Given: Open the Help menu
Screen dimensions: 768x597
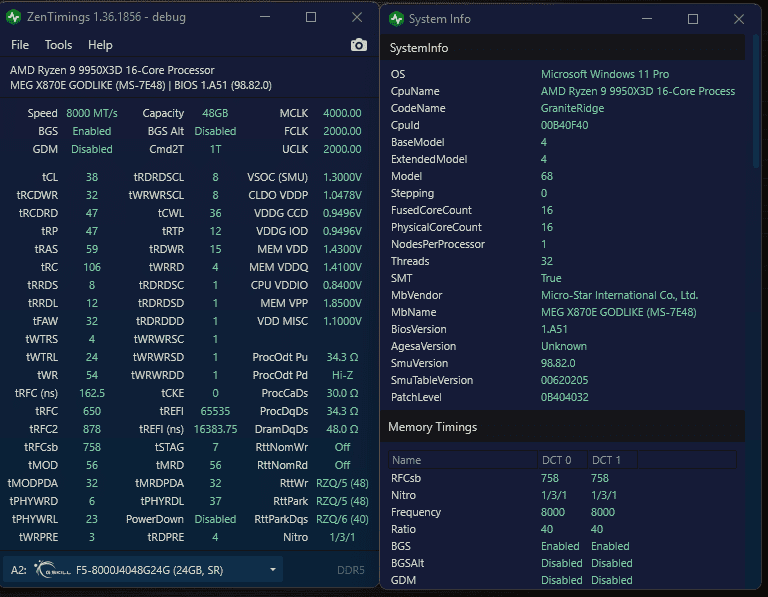Looking at the screenshot, I should click(x=100, y=45).
